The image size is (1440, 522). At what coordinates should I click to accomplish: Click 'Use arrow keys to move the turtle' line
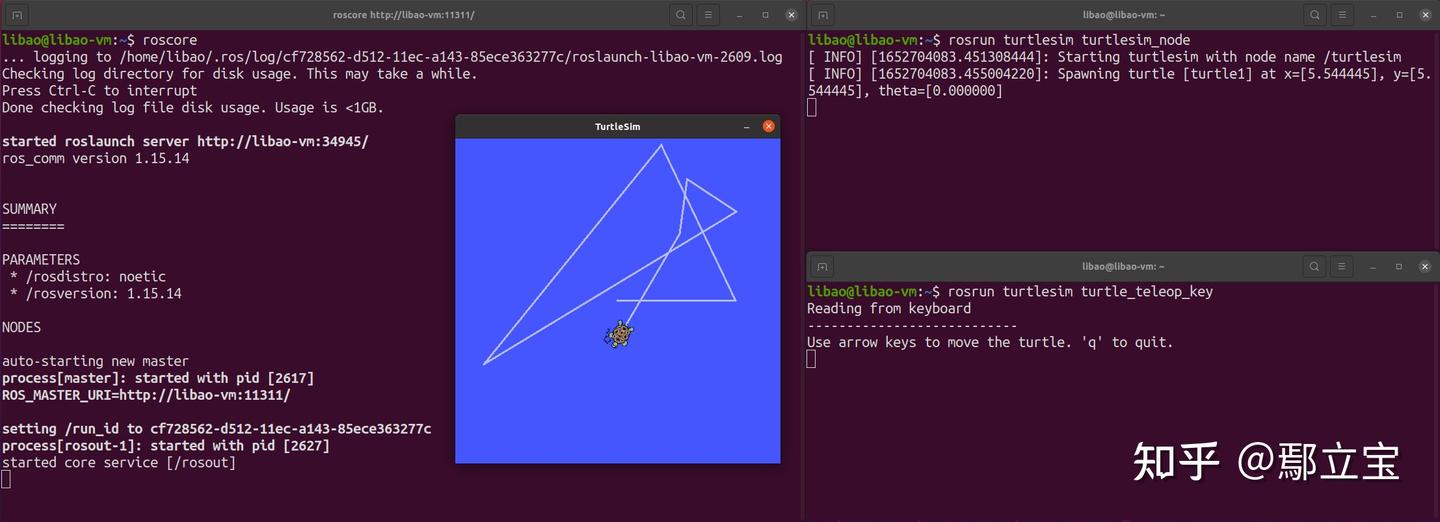[990, 342]
